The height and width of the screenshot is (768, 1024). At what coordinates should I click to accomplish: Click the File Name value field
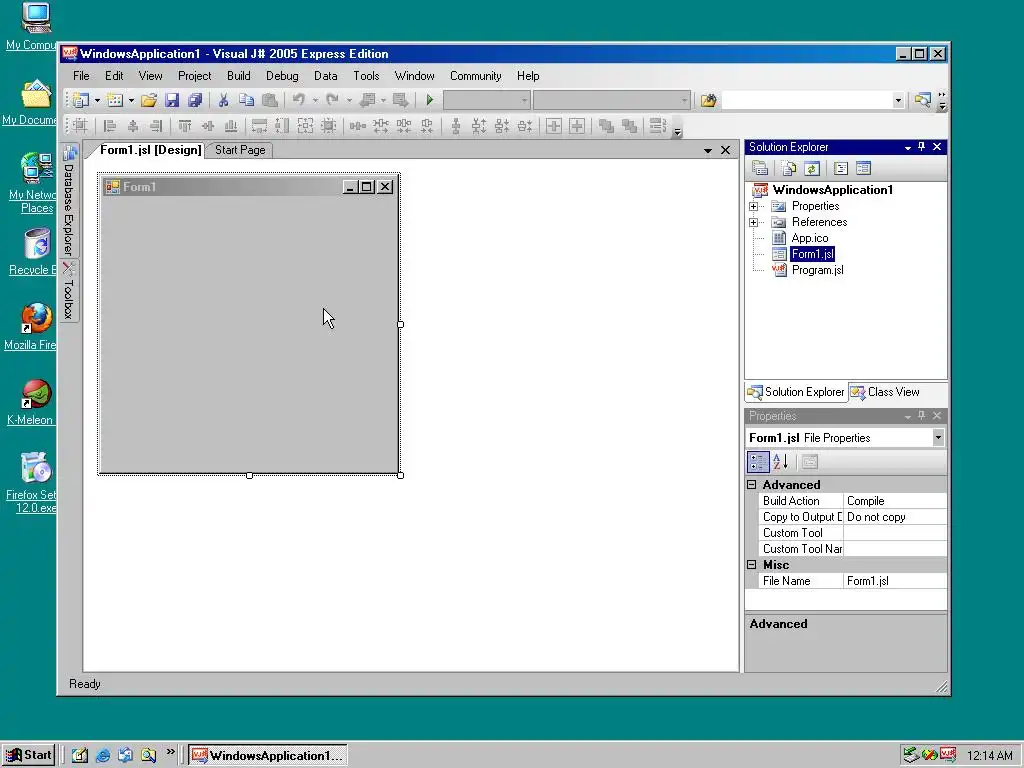coord(895,581)
